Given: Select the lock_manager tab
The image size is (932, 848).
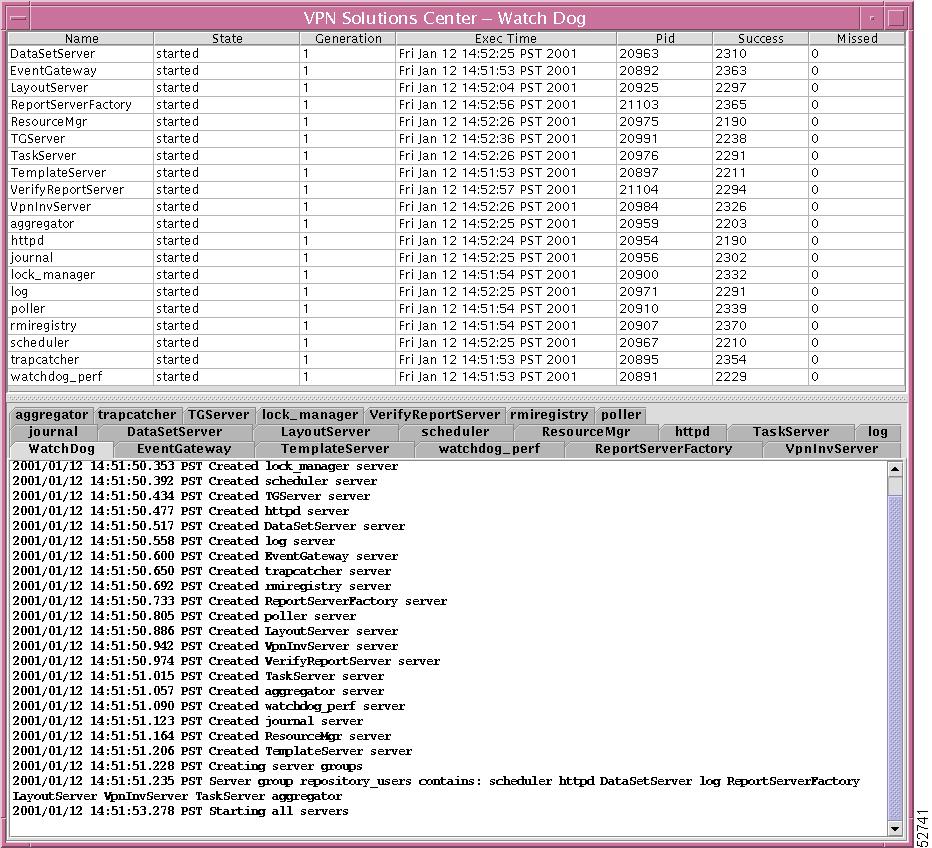Looking at the screenshot, I should (310, 415).
